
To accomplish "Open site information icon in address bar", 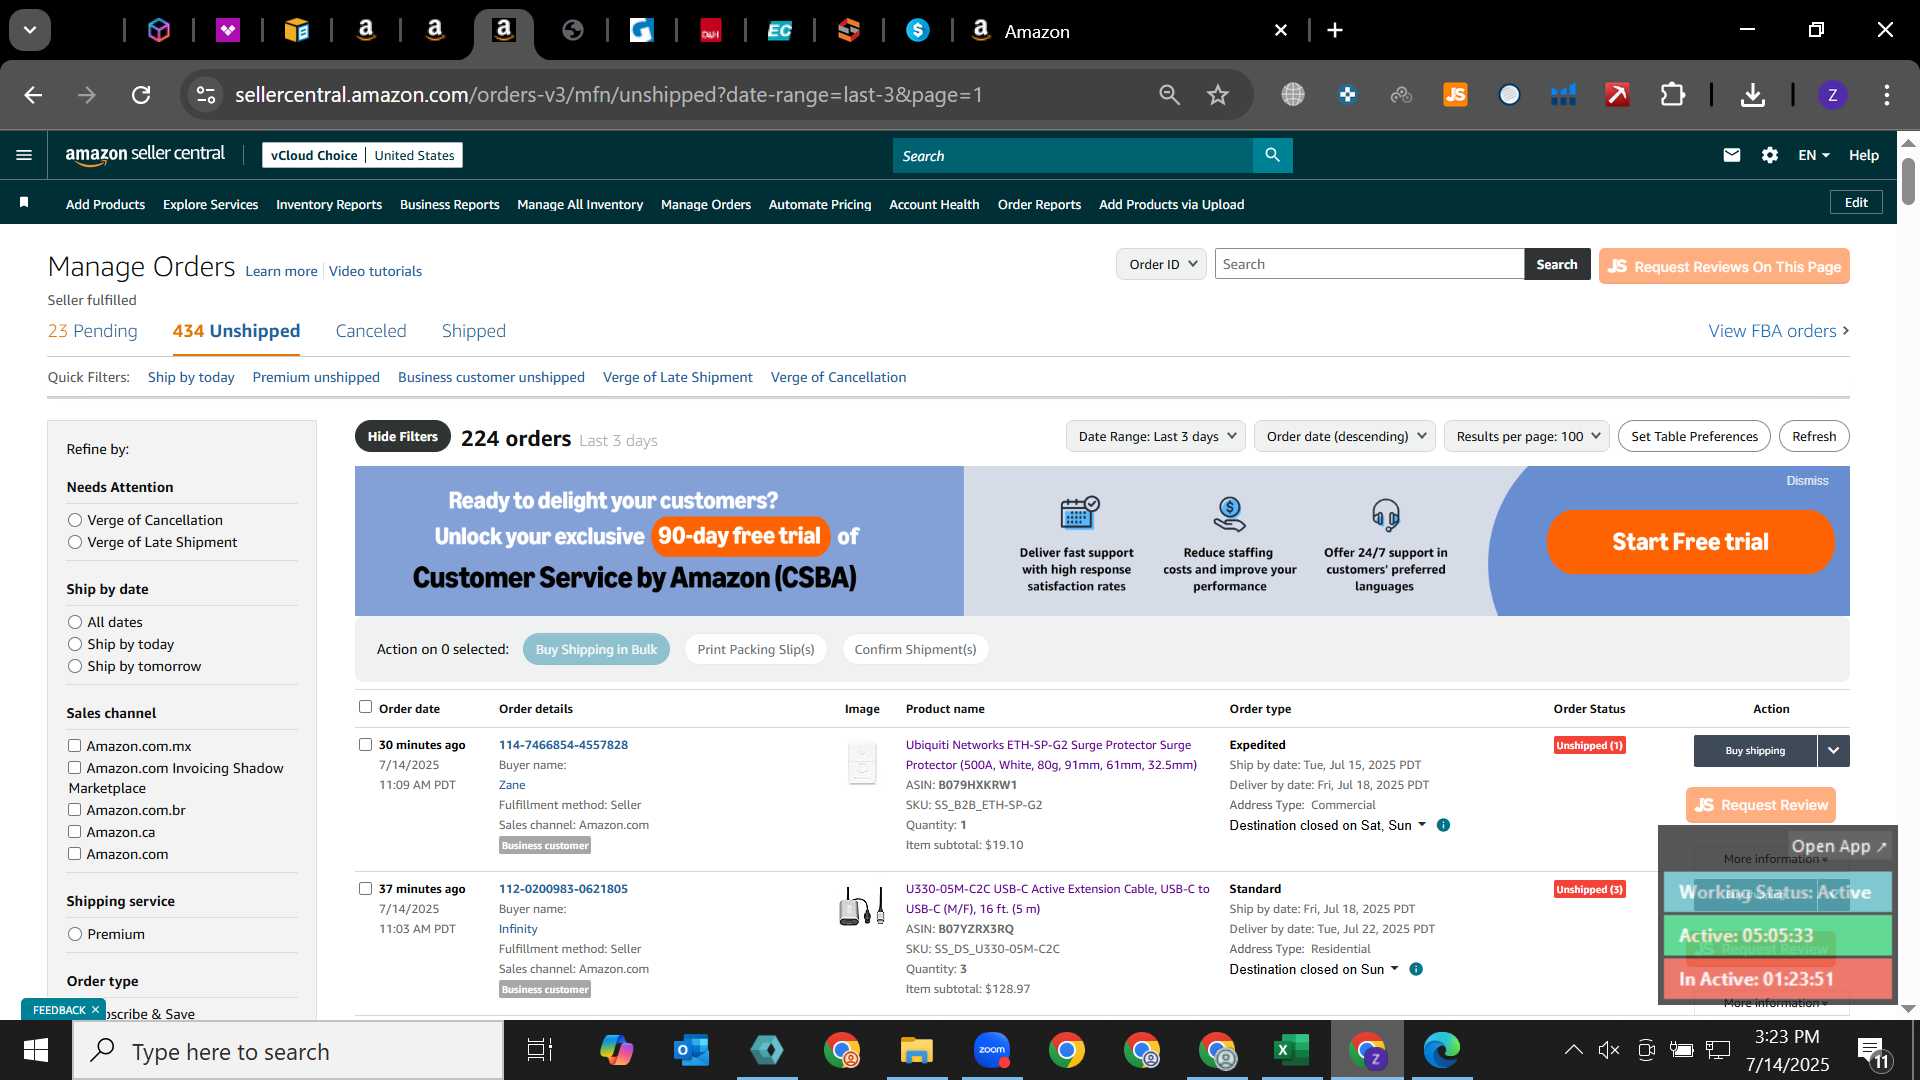I will click(x=205, y=95).
